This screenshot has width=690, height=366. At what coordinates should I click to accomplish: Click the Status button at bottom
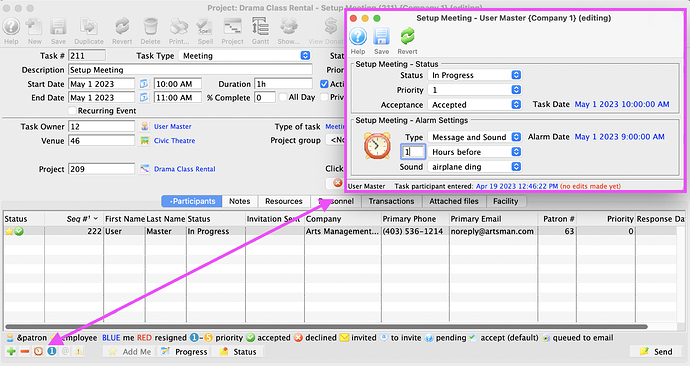238,351
